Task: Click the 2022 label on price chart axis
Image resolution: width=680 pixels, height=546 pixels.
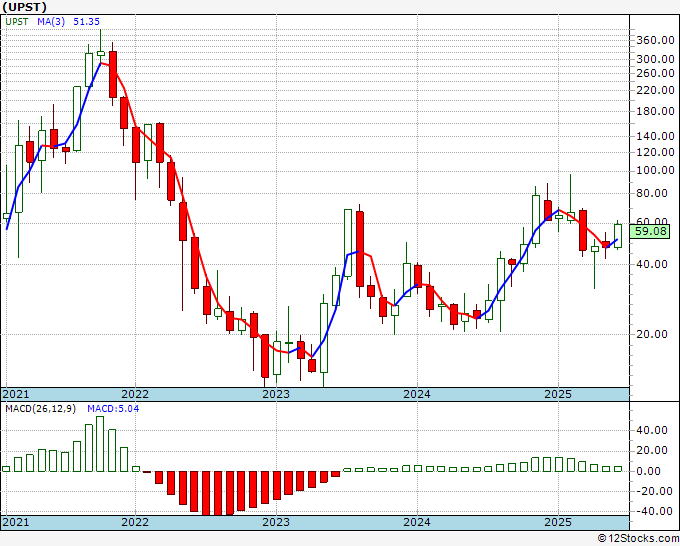Action: [135, 394]
